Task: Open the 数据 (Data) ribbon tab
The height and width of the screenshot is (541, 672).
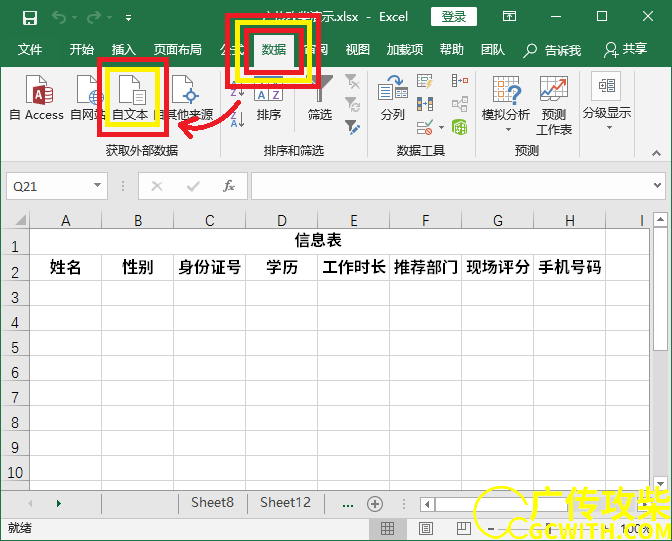Action: point(273,50)
